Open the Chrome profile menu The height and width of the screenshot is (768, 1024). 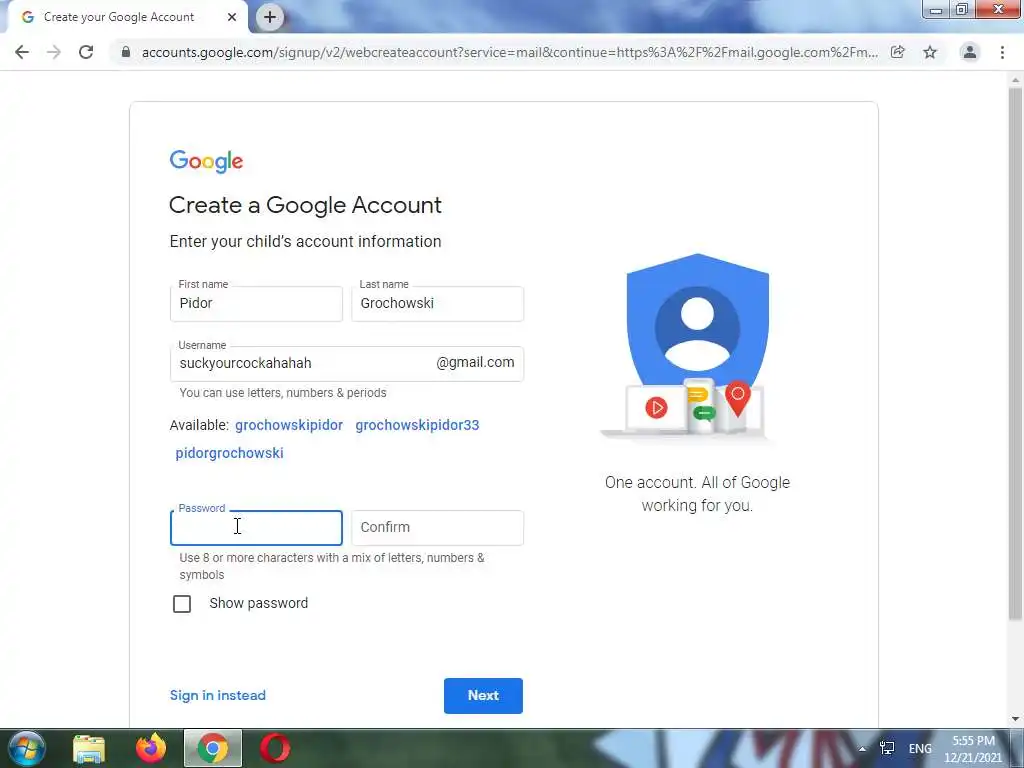[970, 52]
